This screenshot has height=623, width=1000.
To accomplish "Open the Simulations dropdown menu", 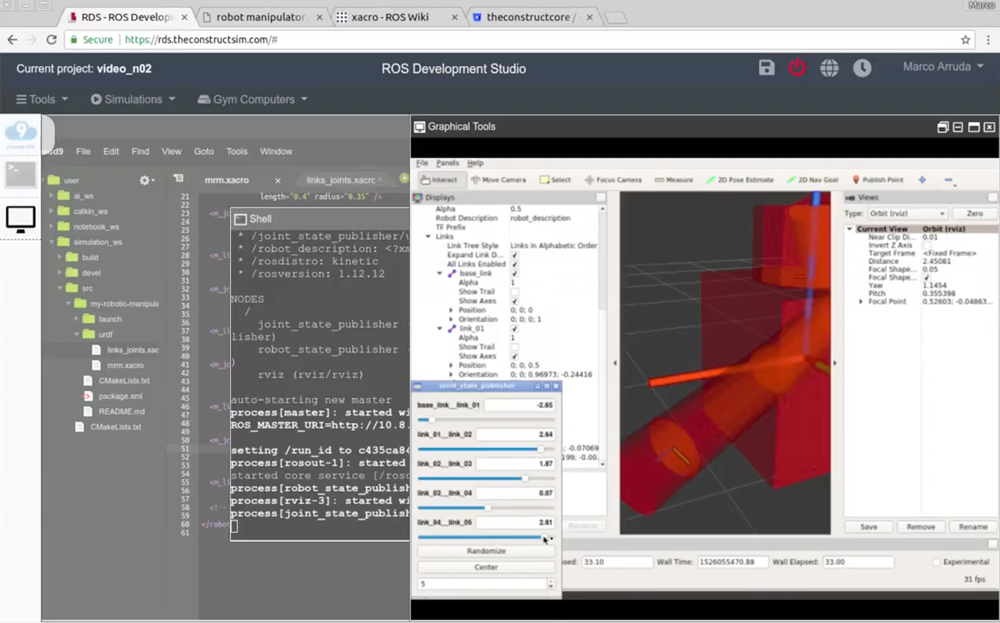I will tap(133, 99).
